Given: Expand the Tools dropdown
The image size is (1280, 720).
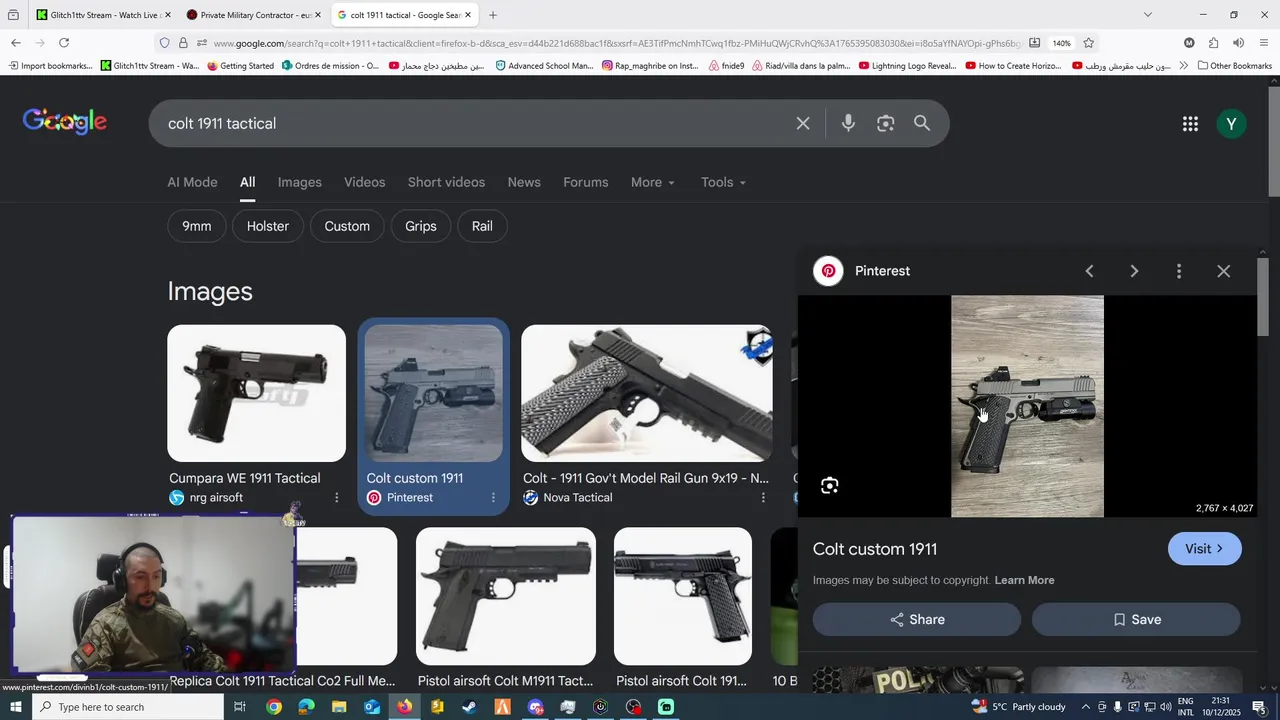Looking at the screenshot, I should point(723,182).
